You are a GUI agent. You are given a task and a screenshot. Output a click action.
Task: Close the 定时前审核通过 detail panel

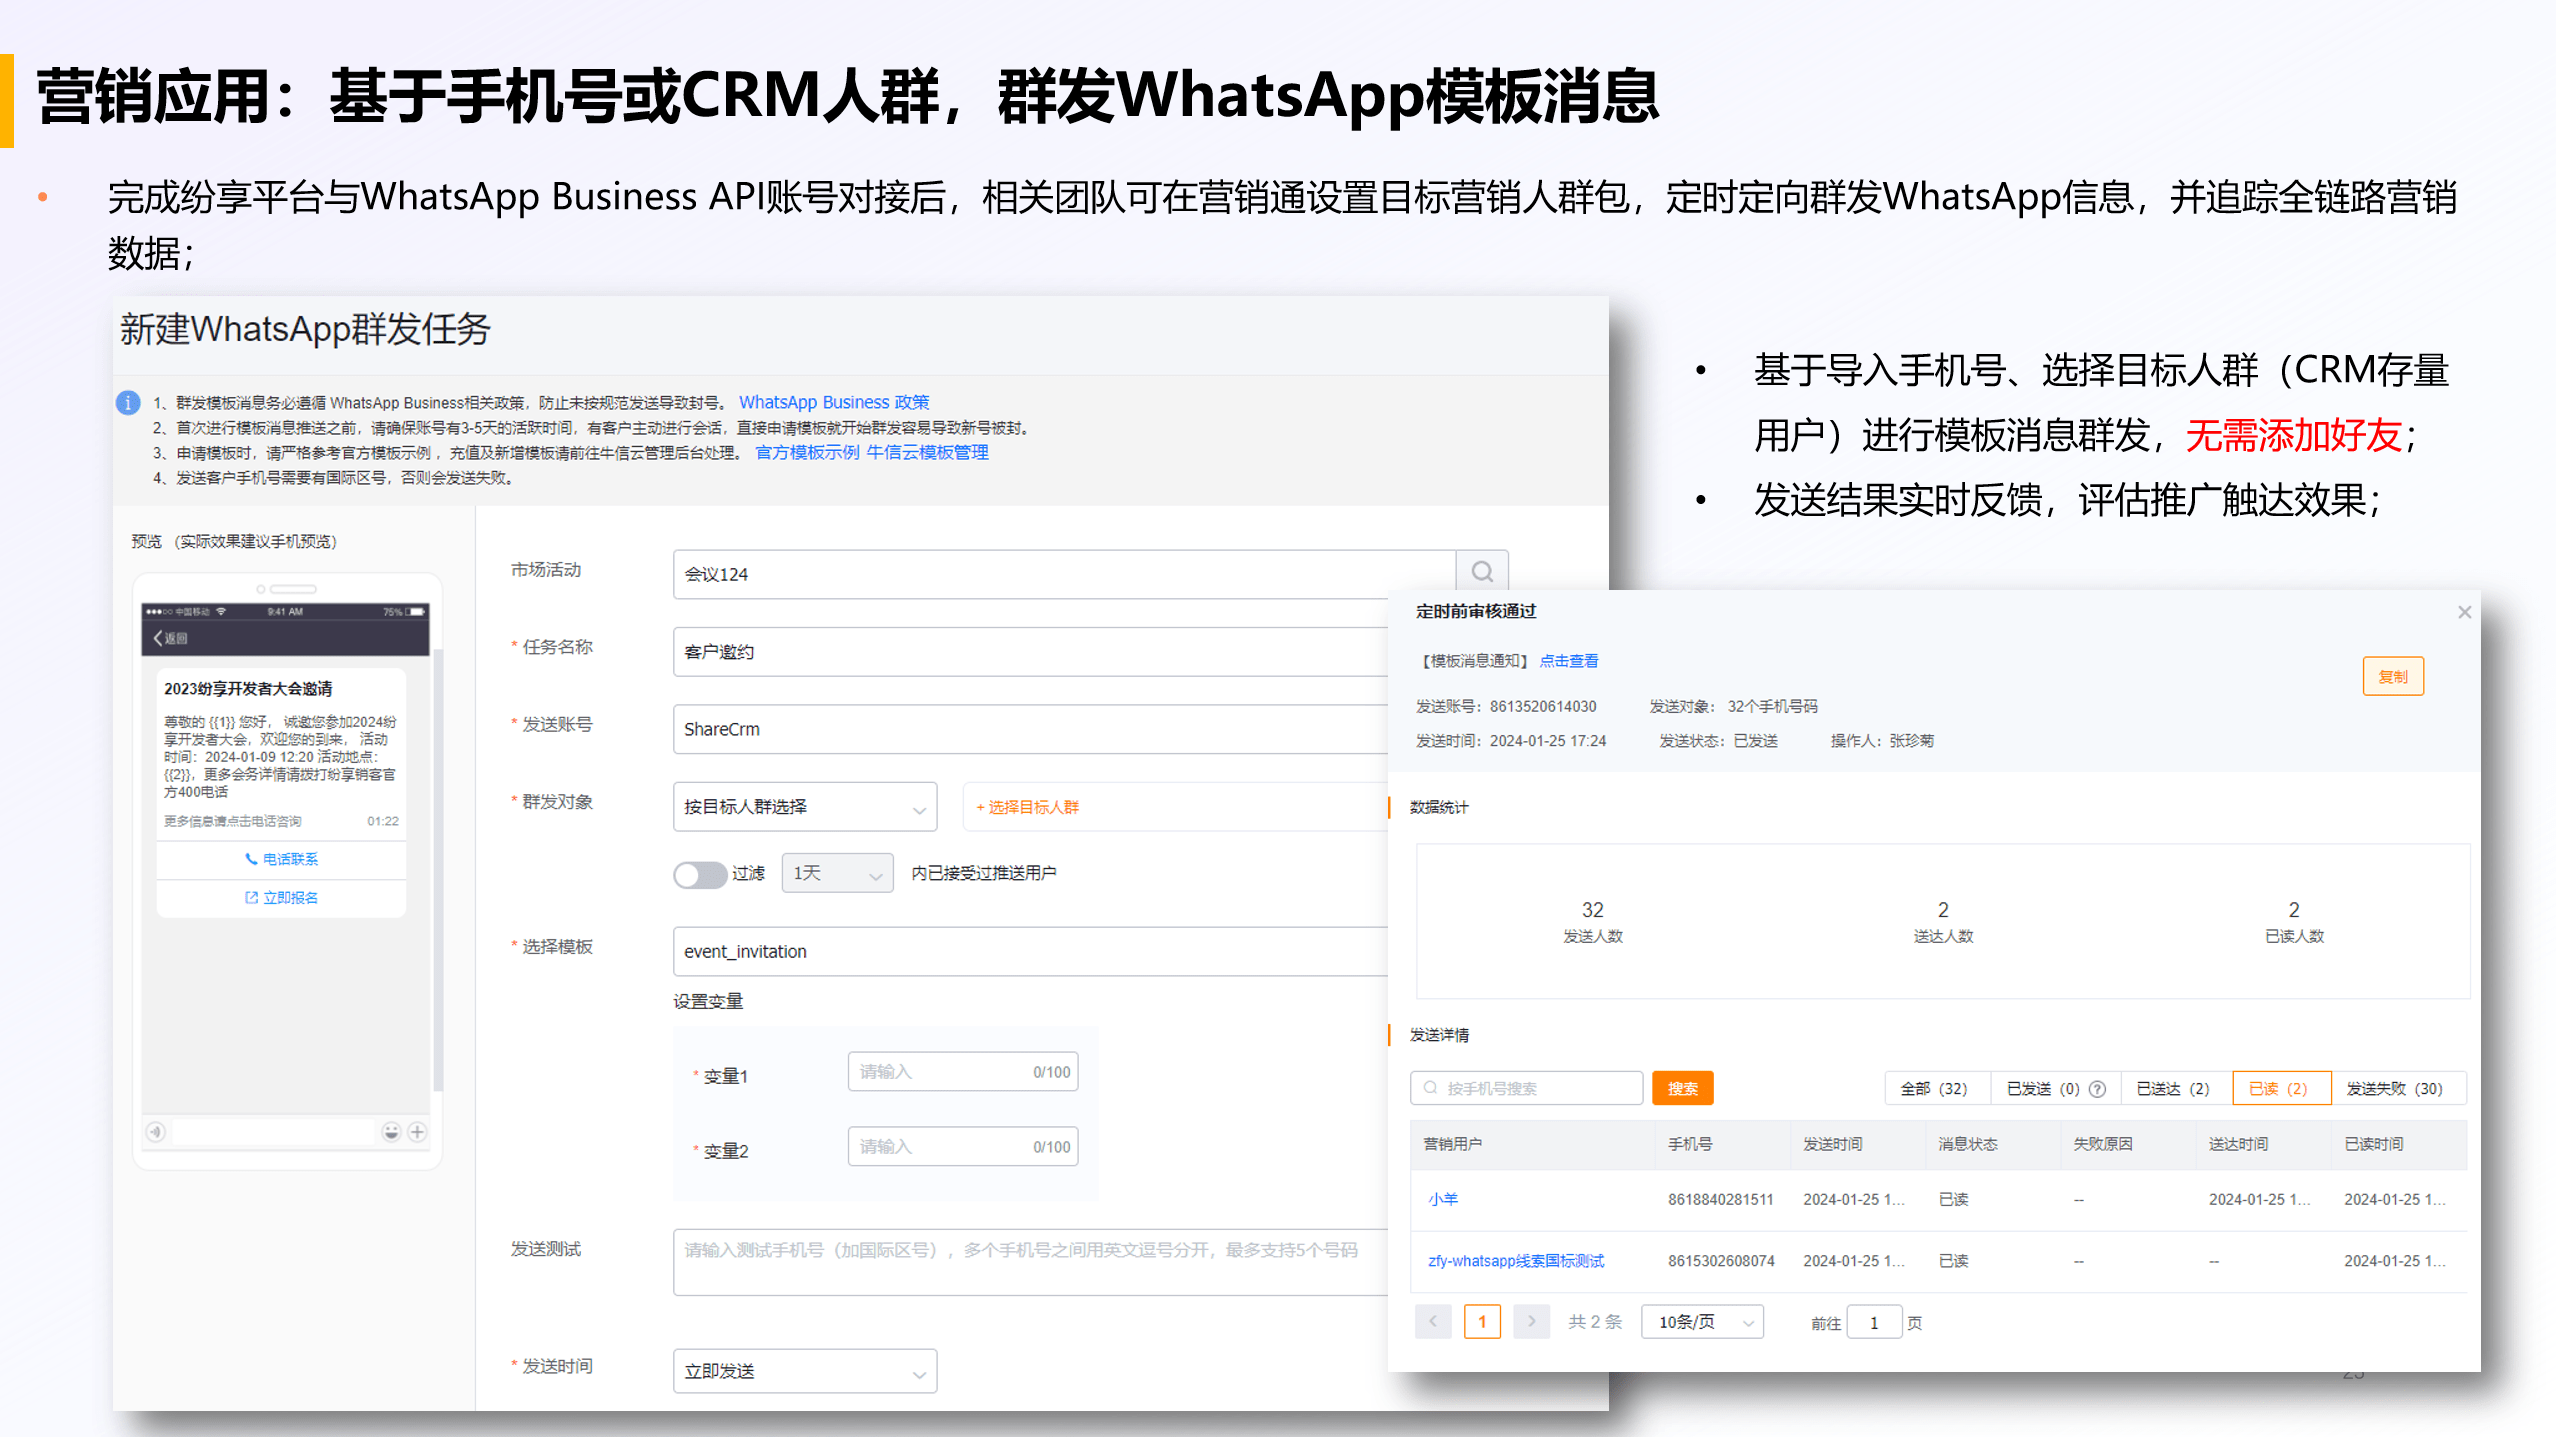point(2464,612)
